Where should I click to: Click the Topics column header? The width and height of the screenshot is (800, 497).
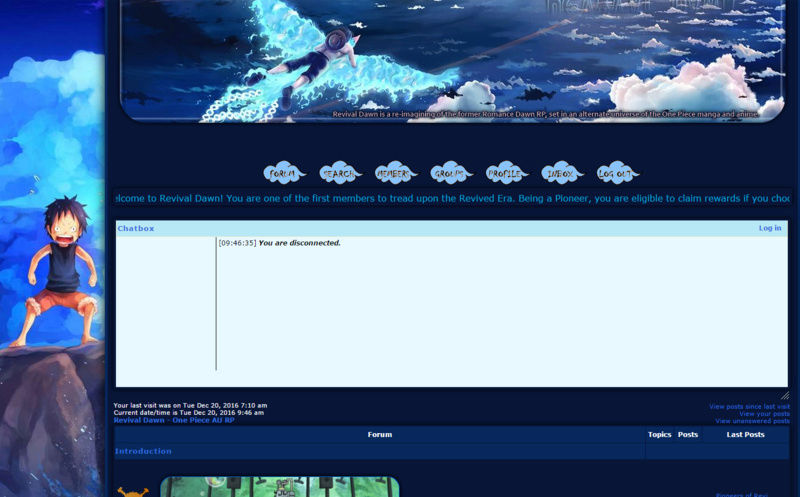pyautogui.click(x=659, y=435)
